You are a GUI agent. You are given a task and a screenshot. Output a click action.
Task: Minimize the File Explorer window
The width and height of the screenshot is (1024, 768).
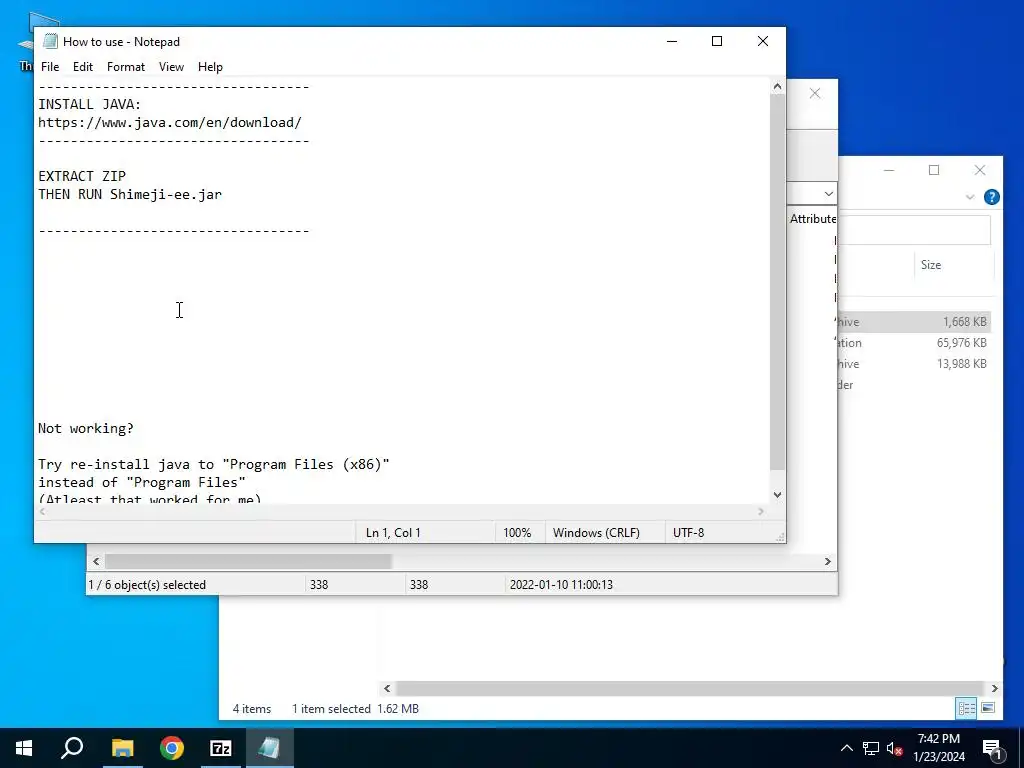[x=889, y=170]
